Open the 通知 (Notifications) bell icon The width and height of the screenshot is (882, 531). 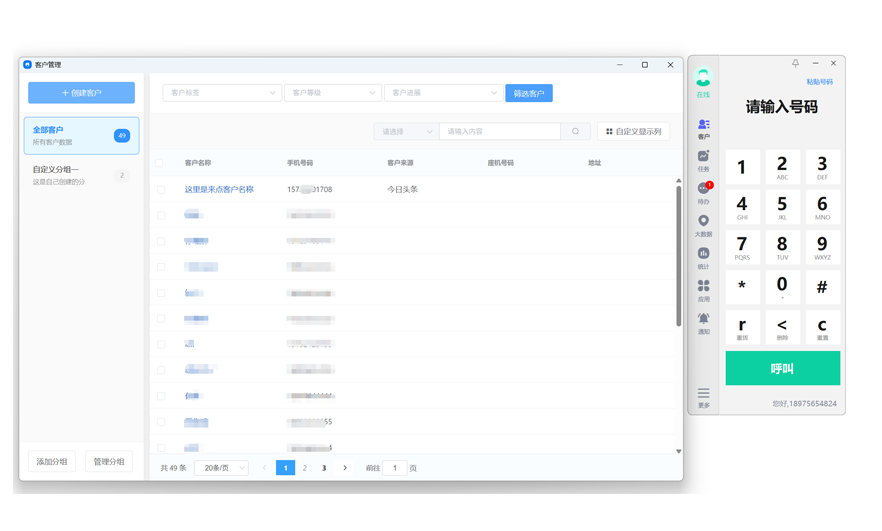(703, 321)
